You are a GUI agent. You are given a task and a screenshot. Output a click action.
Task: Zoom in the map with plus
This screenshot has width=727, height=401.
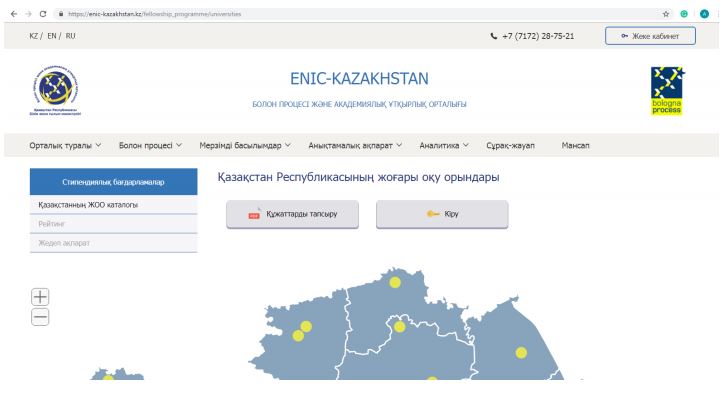[40, 297]
